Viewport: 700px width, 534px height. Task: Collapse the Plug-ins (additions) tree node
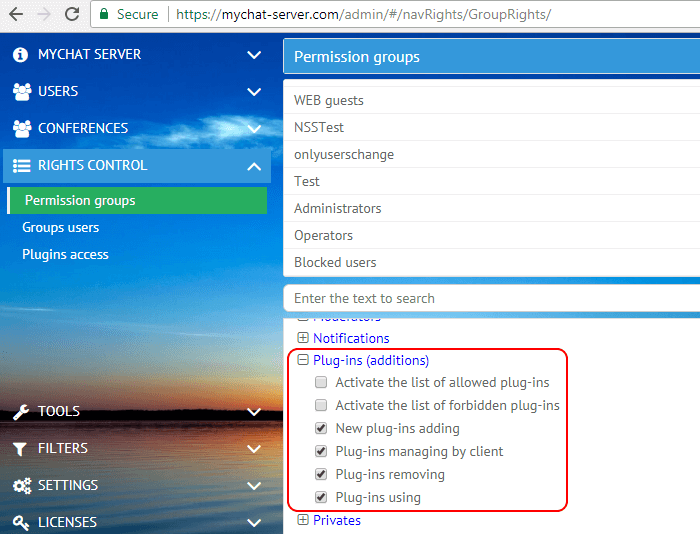(303, 361)
